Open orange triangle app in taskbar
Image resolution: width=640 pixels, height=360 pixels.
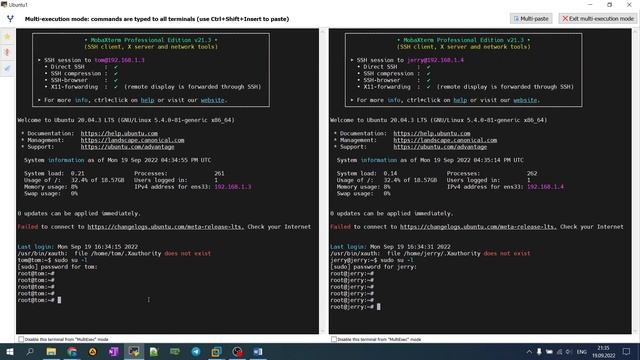point(93,351)
